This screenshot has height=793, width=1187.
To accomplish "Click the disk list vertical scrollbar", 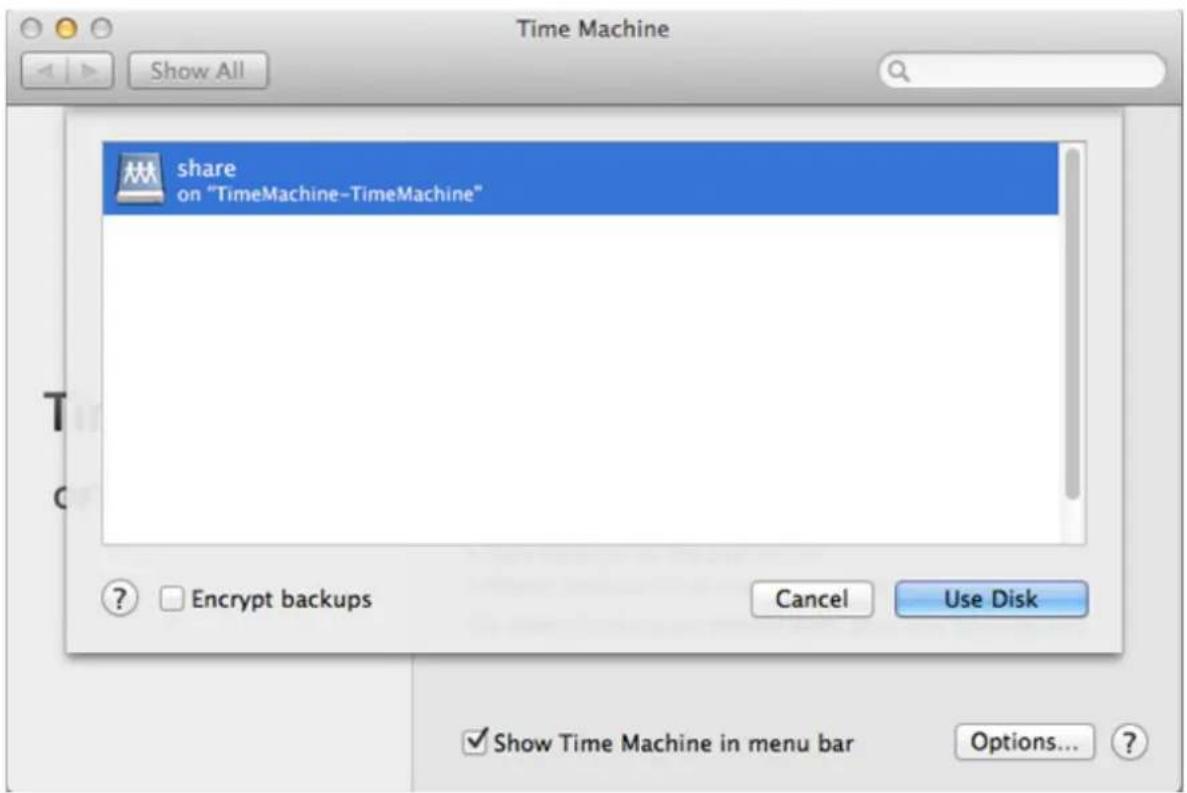I will (1072, 324).
